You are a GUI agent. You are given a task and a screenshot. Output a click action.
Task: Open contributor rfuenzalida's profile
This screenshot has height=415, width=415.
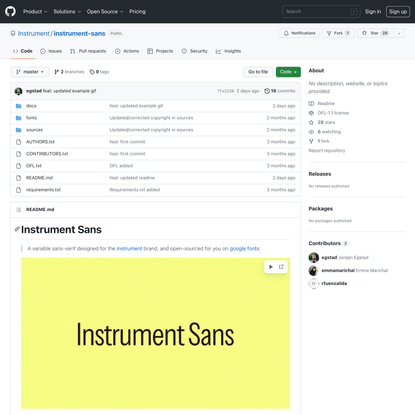click(334, 283)
